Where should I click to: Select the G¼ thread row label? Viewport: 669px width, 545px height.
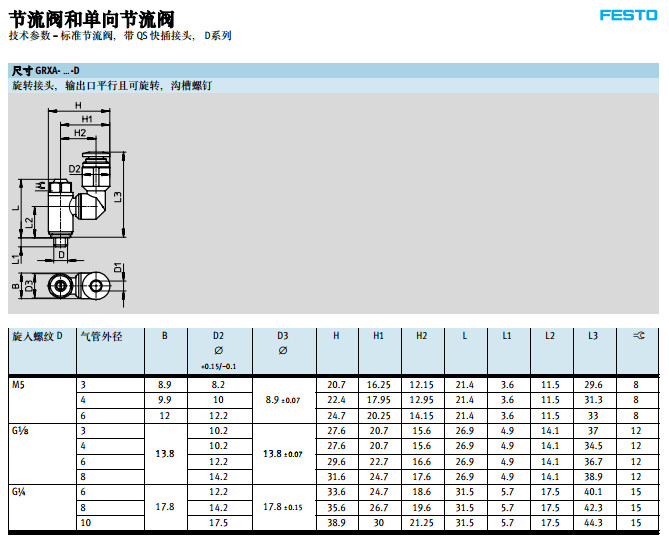tap(20, 492)
